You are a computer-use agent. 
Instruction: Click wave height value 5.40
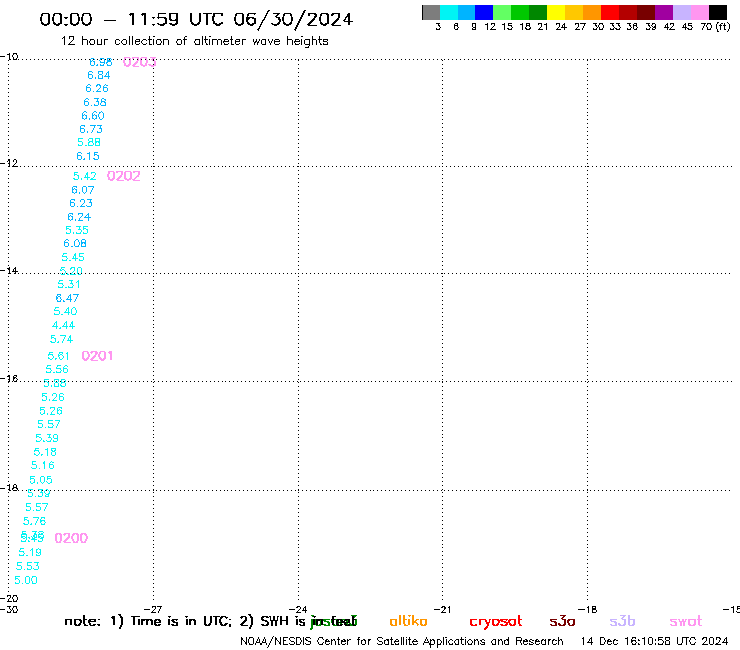pos(65,311)
